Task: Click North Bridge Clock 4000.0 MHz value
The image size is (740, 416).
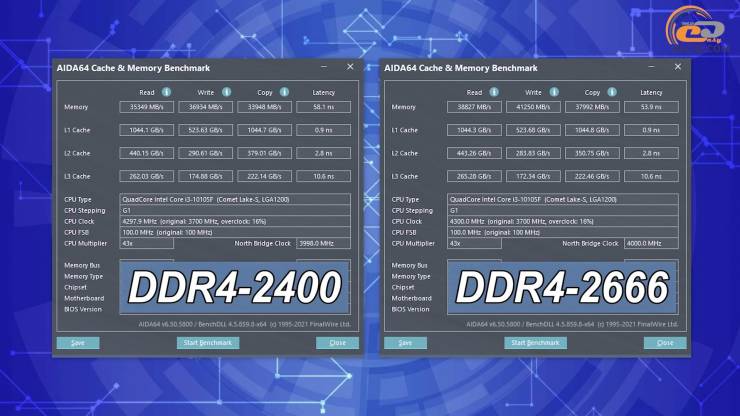Action: click(x=651, y=244)
